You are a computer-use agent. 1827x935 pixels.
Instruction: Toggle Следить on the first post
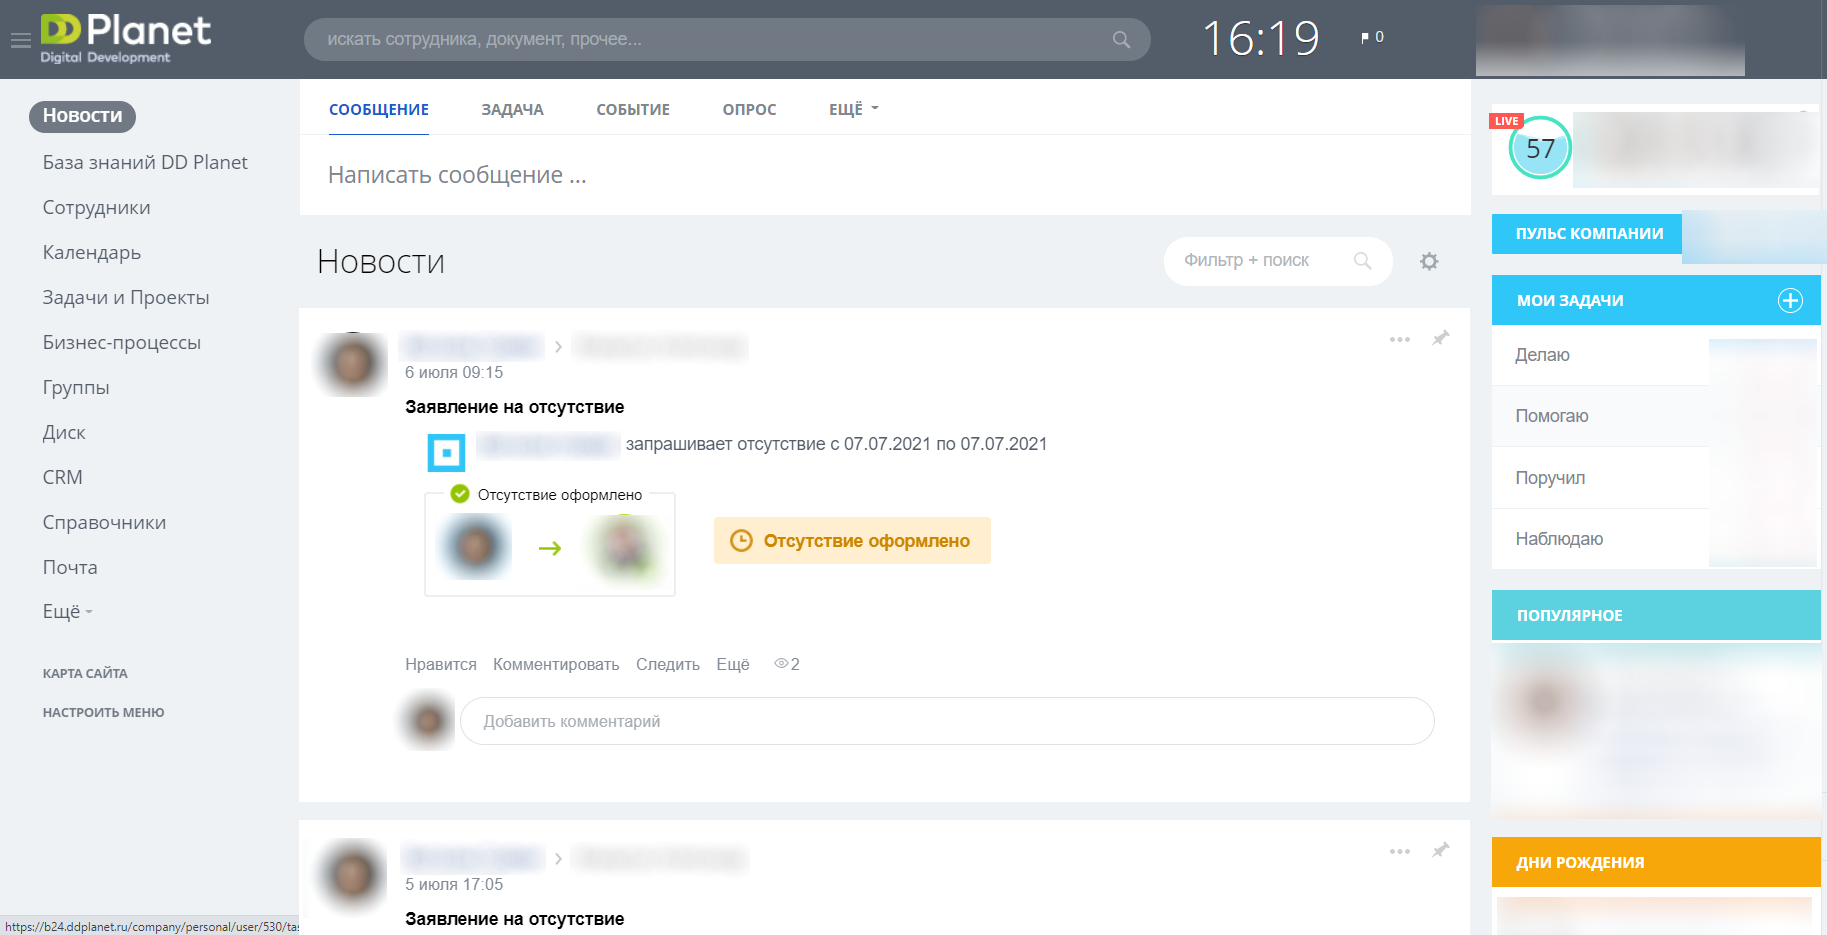click(x=667, y=664)
